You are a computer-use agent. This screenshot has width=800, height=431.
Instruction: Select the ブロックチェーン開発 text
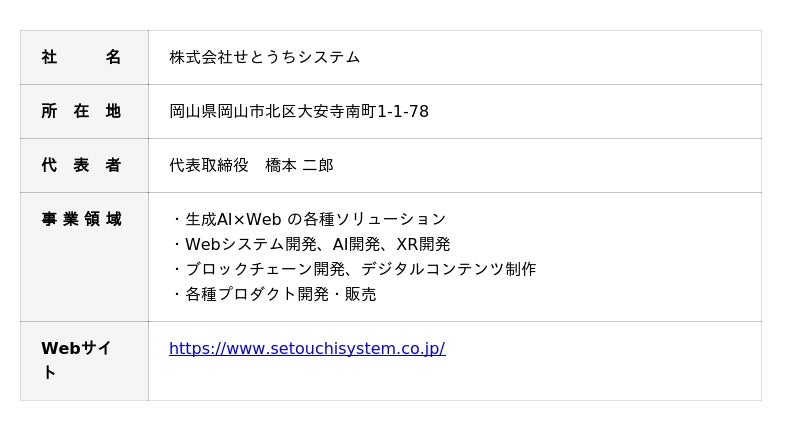[x=265, y=270]
